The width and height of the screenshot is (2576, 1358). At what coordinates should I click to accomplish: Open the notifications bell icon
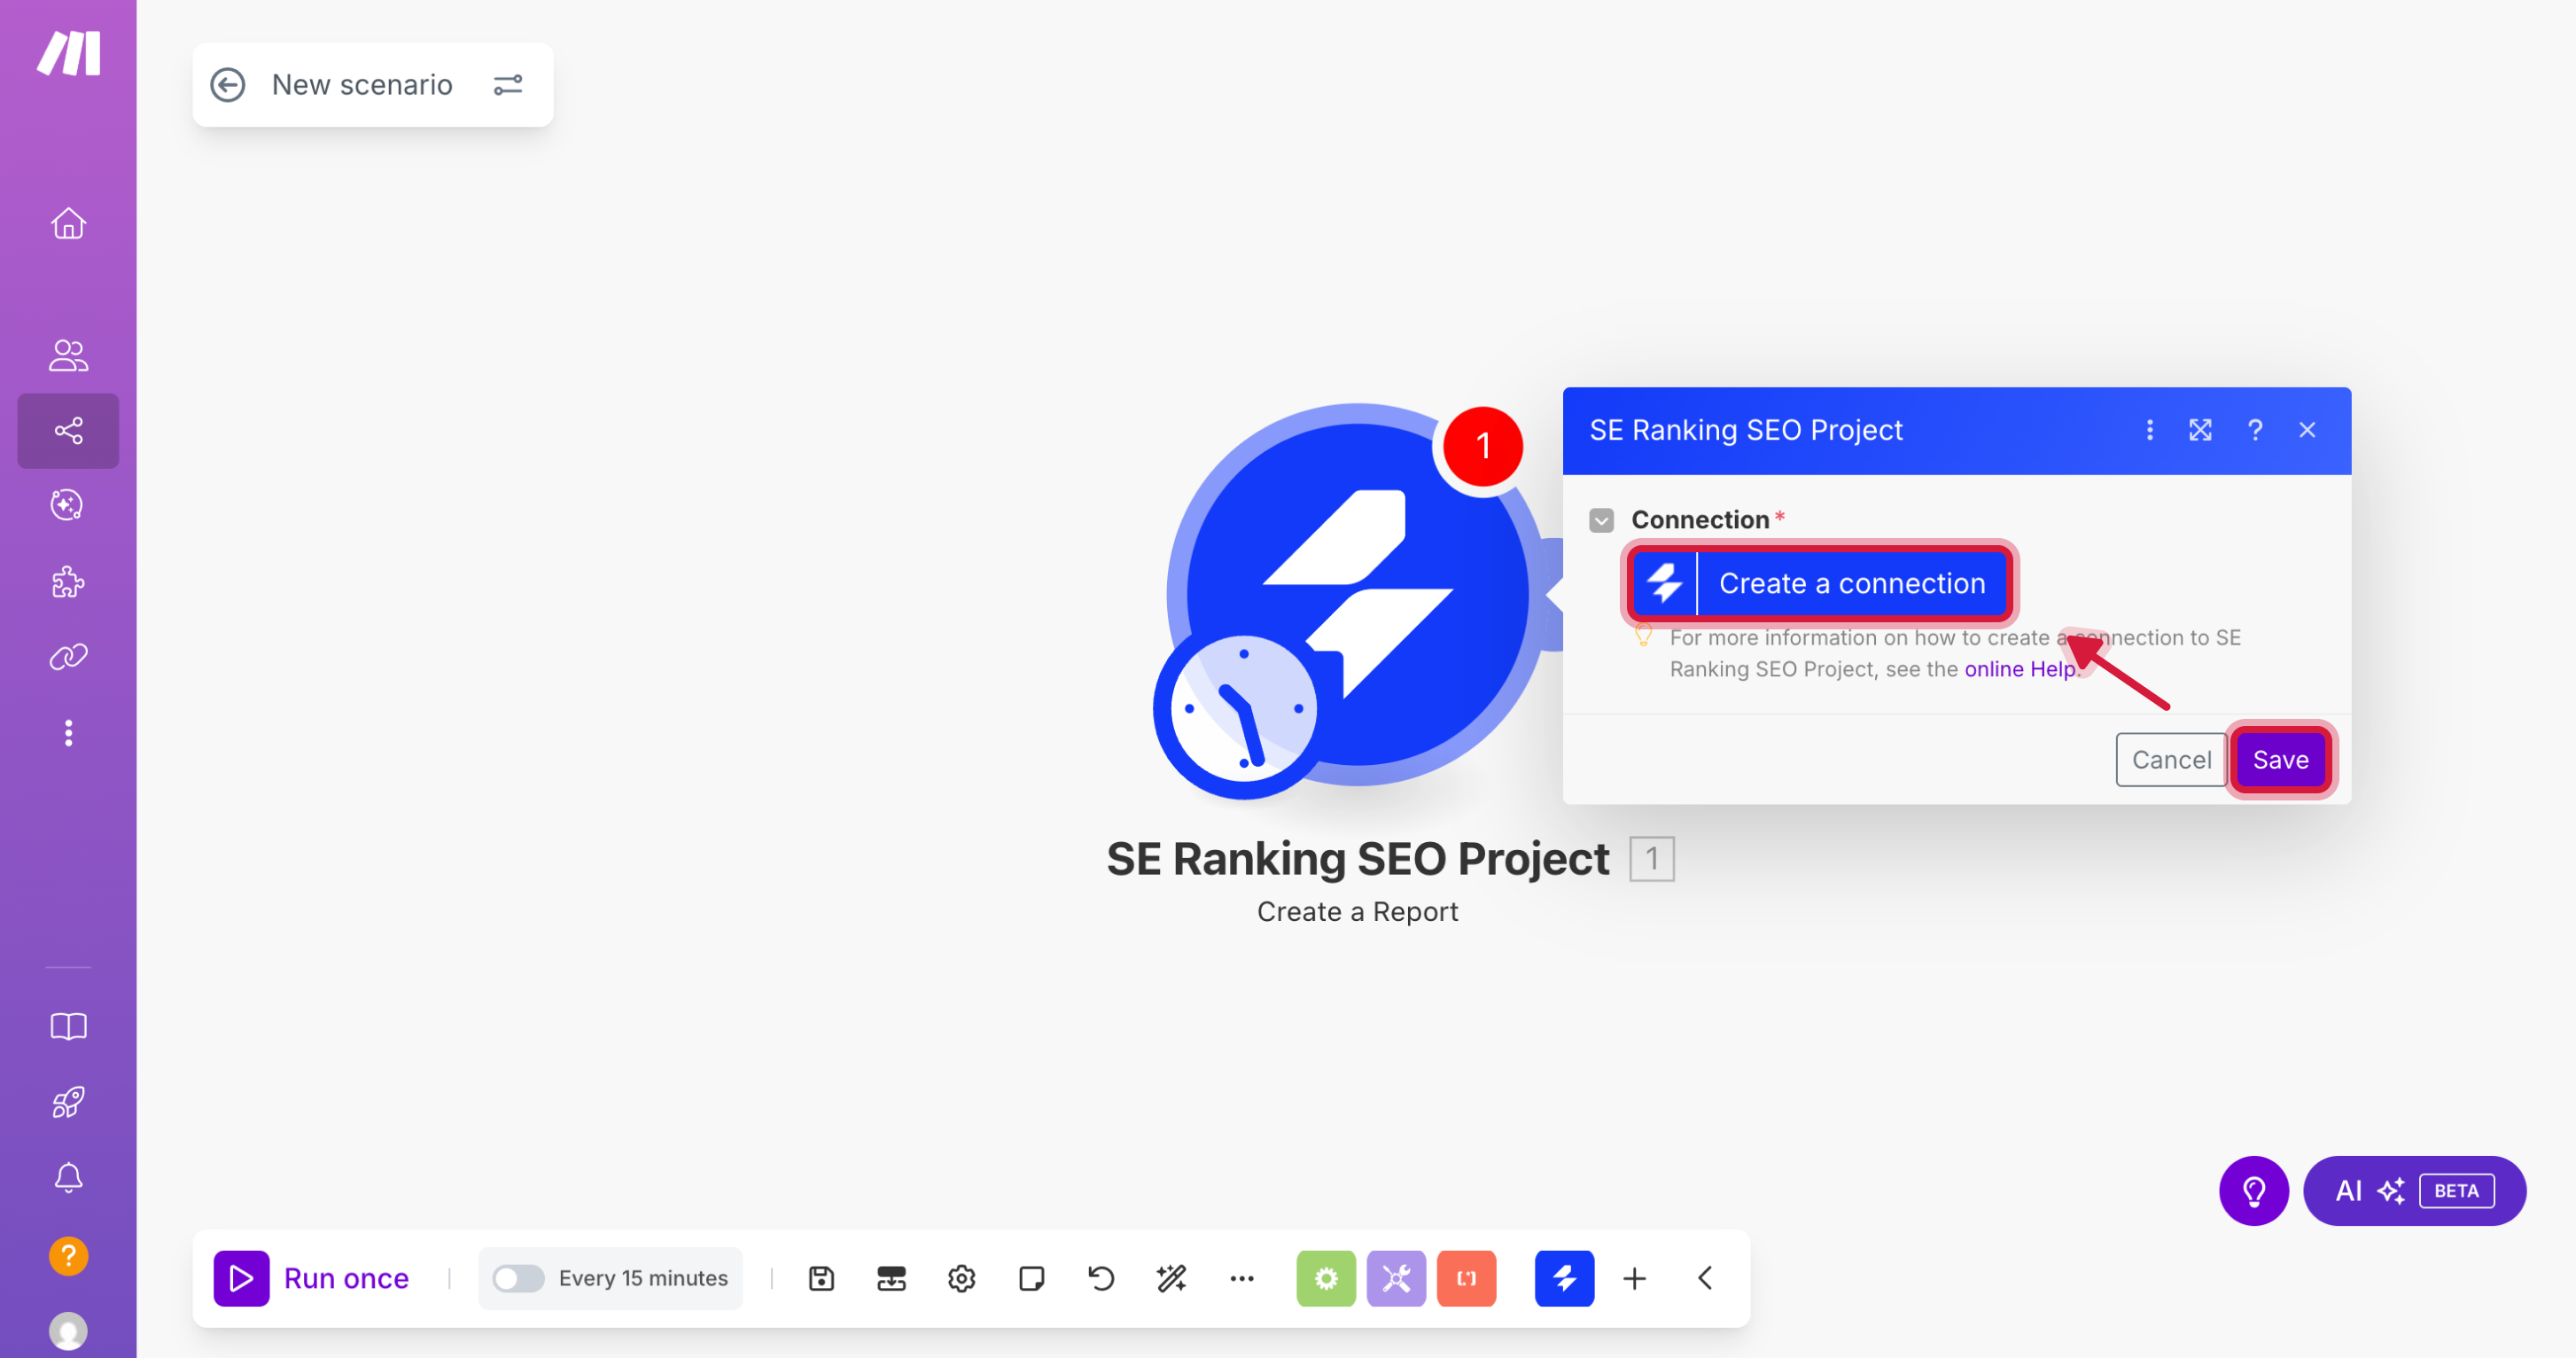(68, 1177)
